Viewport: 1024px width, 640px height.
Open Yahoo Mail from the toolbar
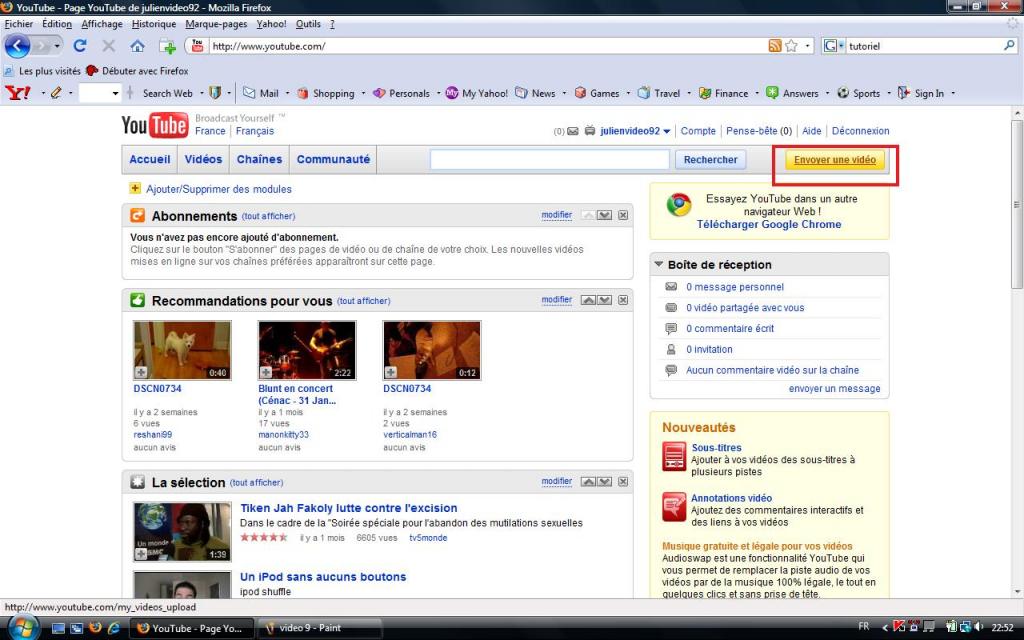(x=261, y=93)
